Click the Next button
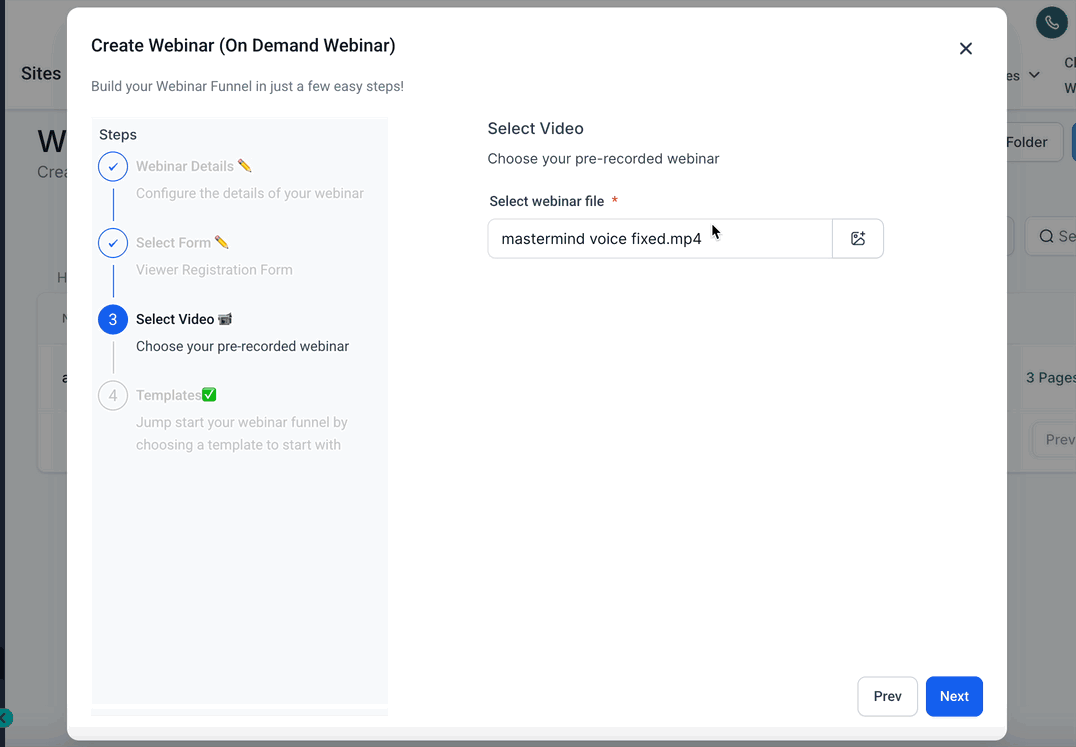This screenshot has height=747, width=1076. (x=954, y=696)
